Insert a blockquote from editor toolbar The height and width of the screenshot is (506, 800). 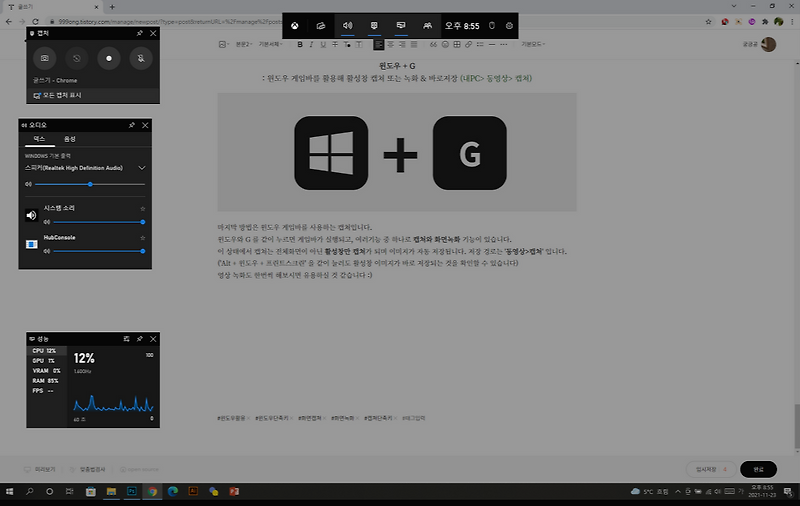(x=433, y=44)
